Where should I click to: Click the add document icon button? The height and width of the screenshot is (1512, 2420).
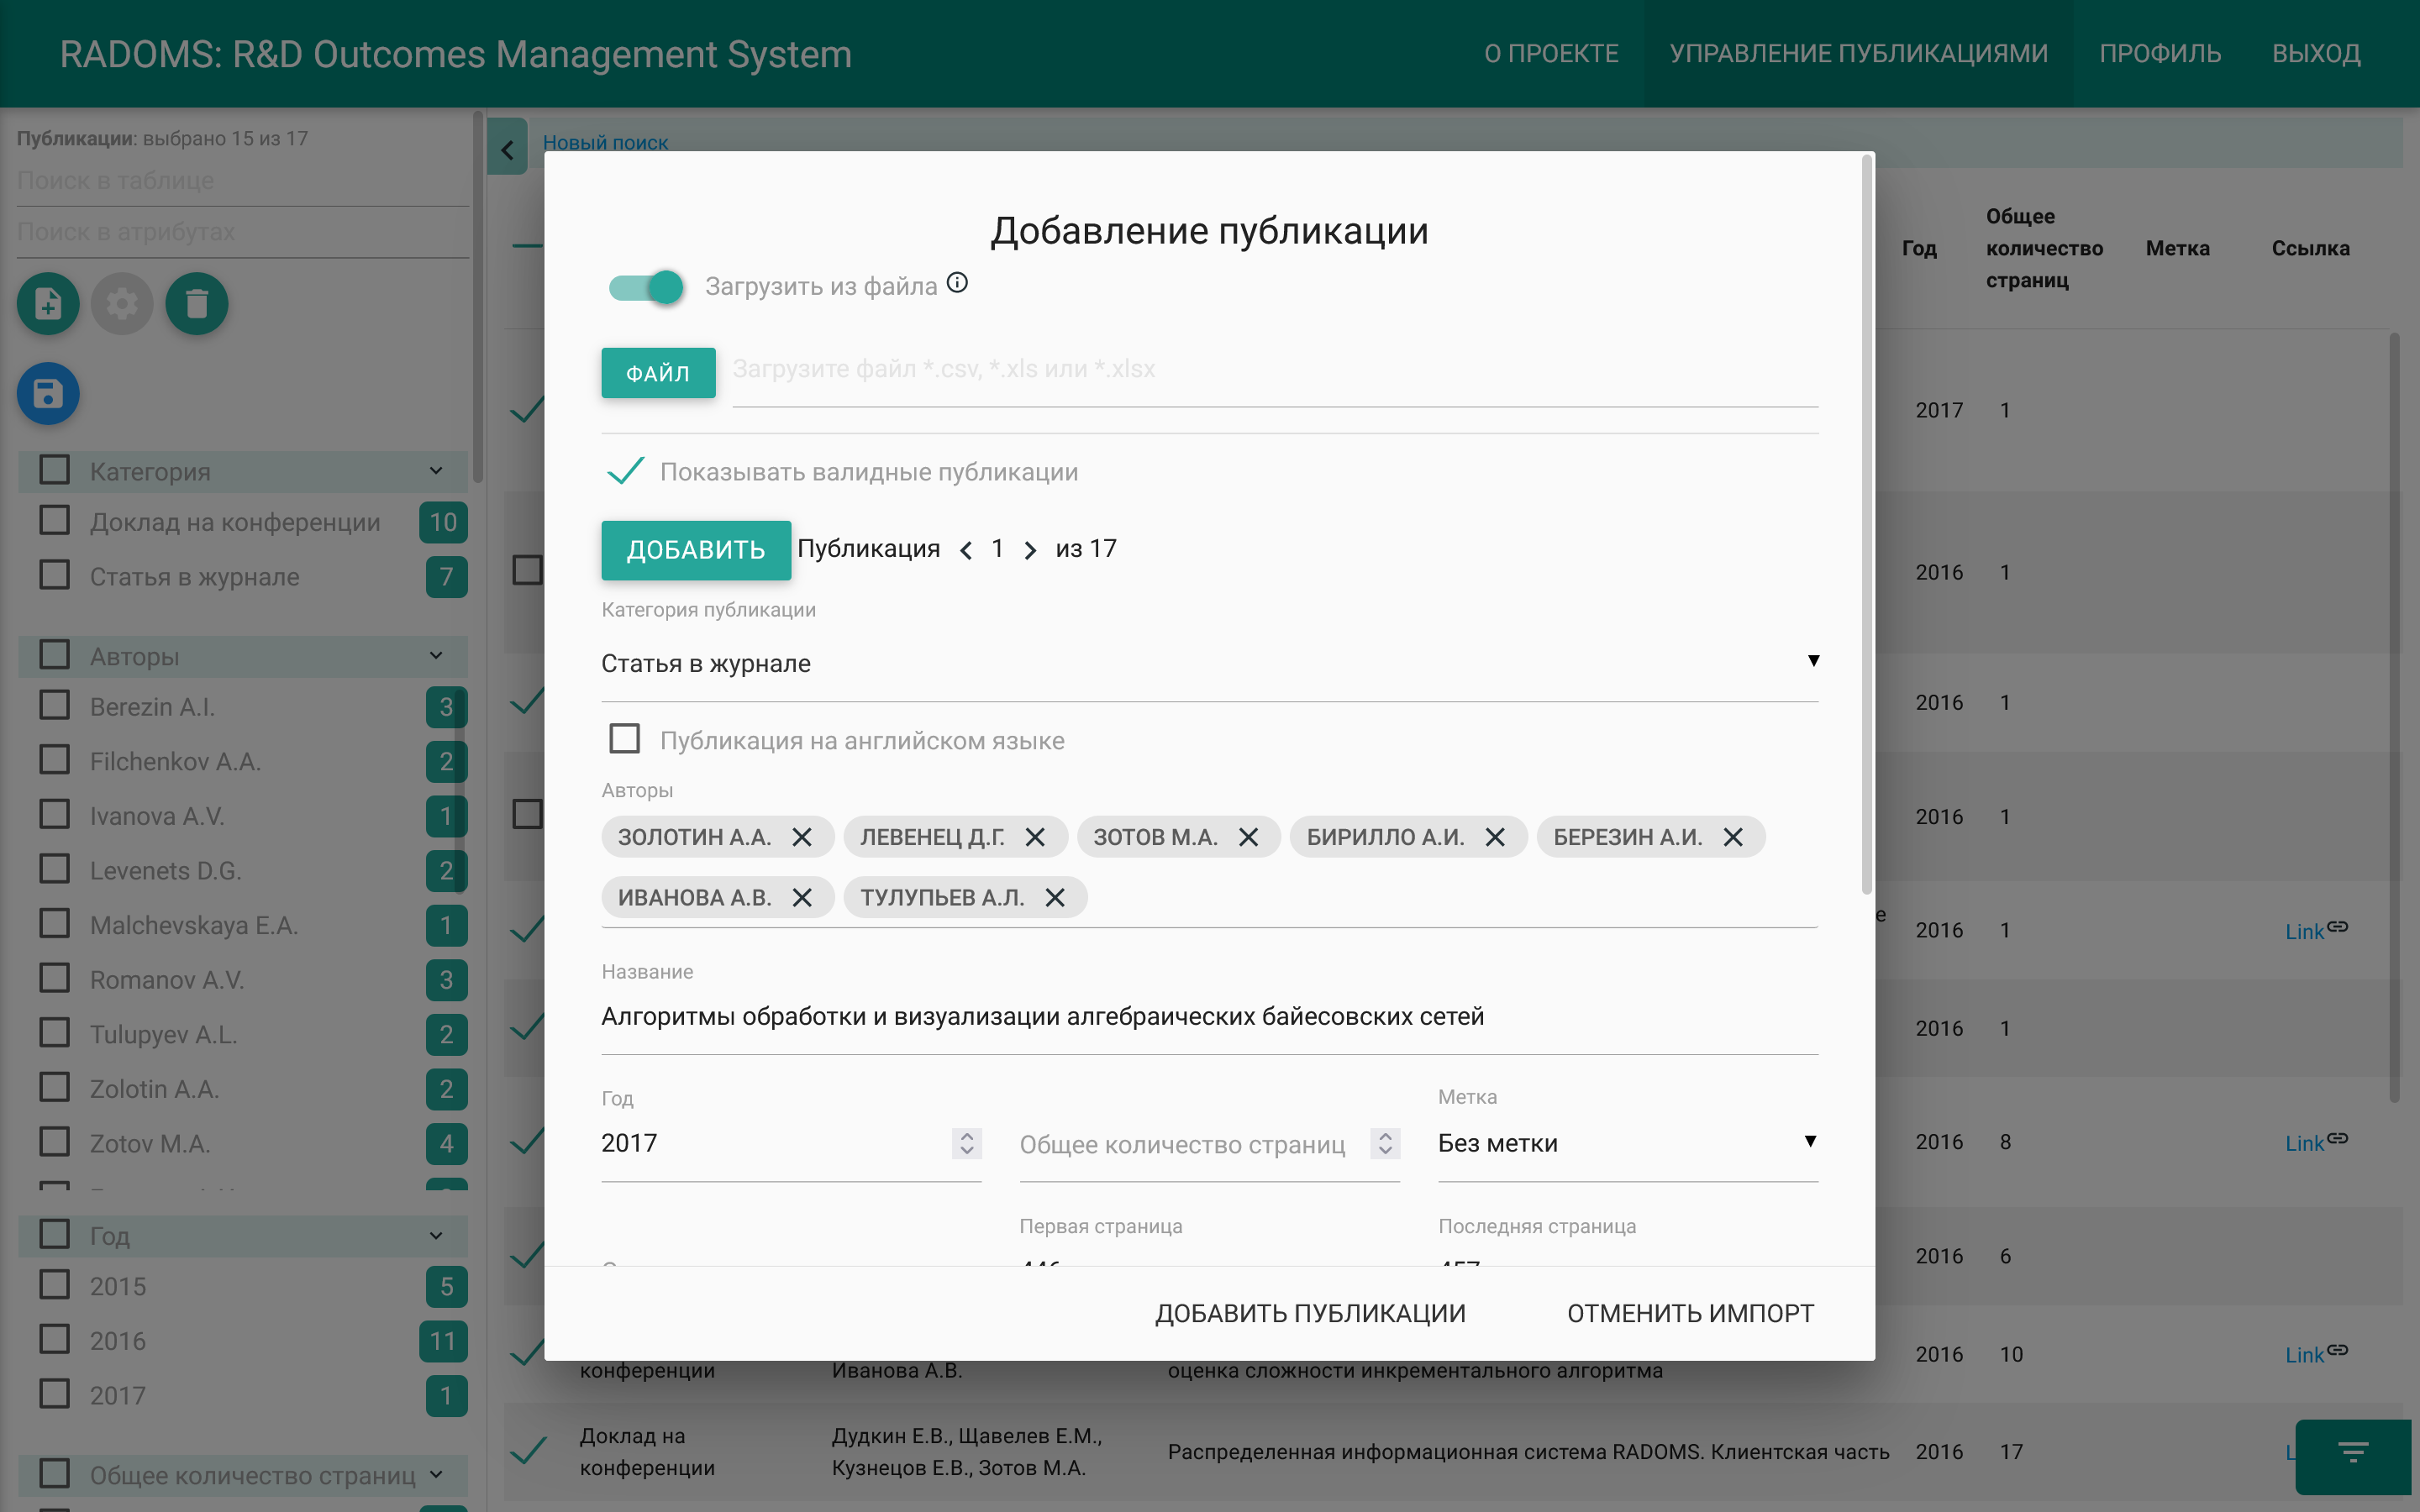pyautogui.click(x=48, y=303)
